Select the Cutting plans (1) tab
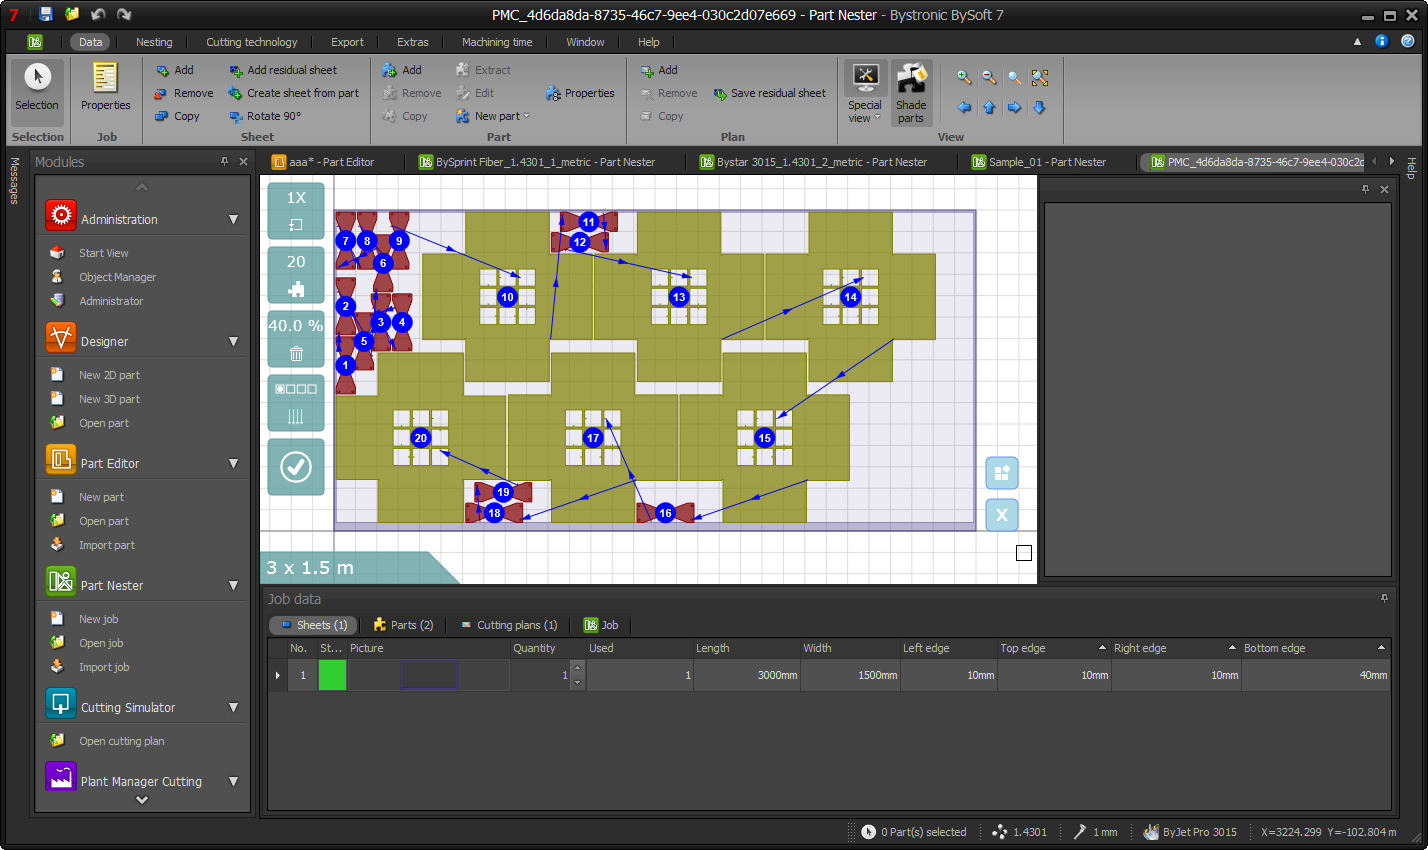The height and width of the screenshot is (850, 1428). click(x=509, y=625)
